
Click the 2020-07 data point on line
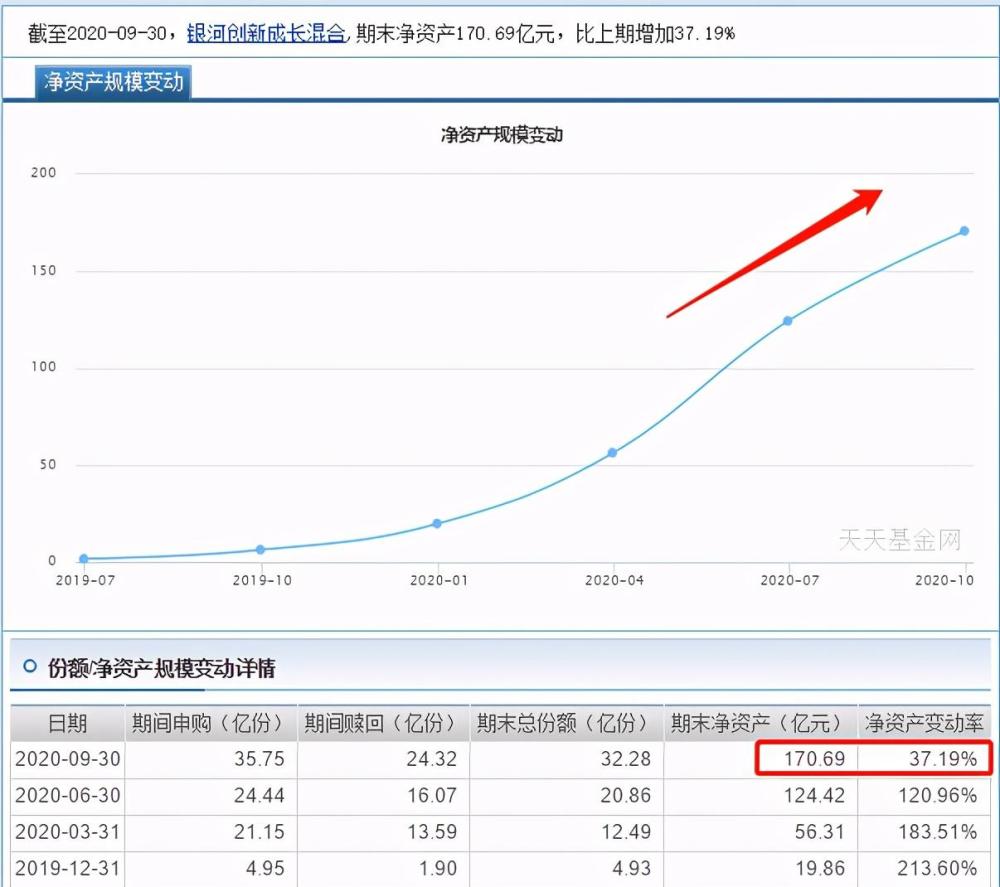(x=788, y=321)
